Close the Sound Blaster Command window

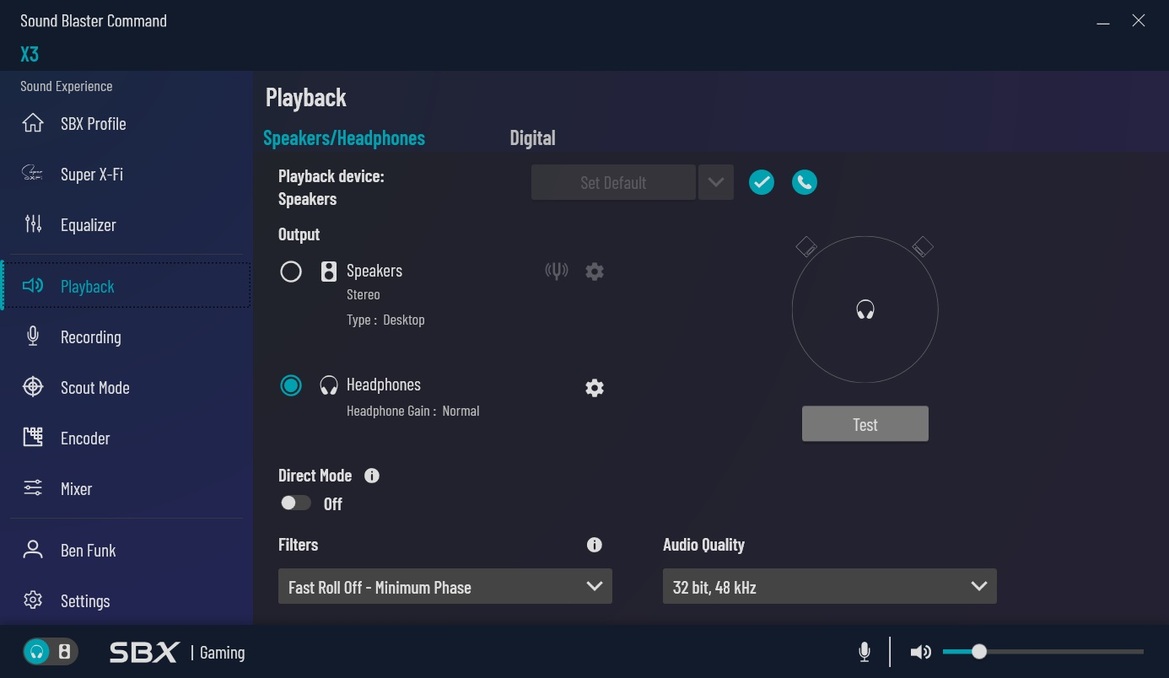tap(1138, 21)
